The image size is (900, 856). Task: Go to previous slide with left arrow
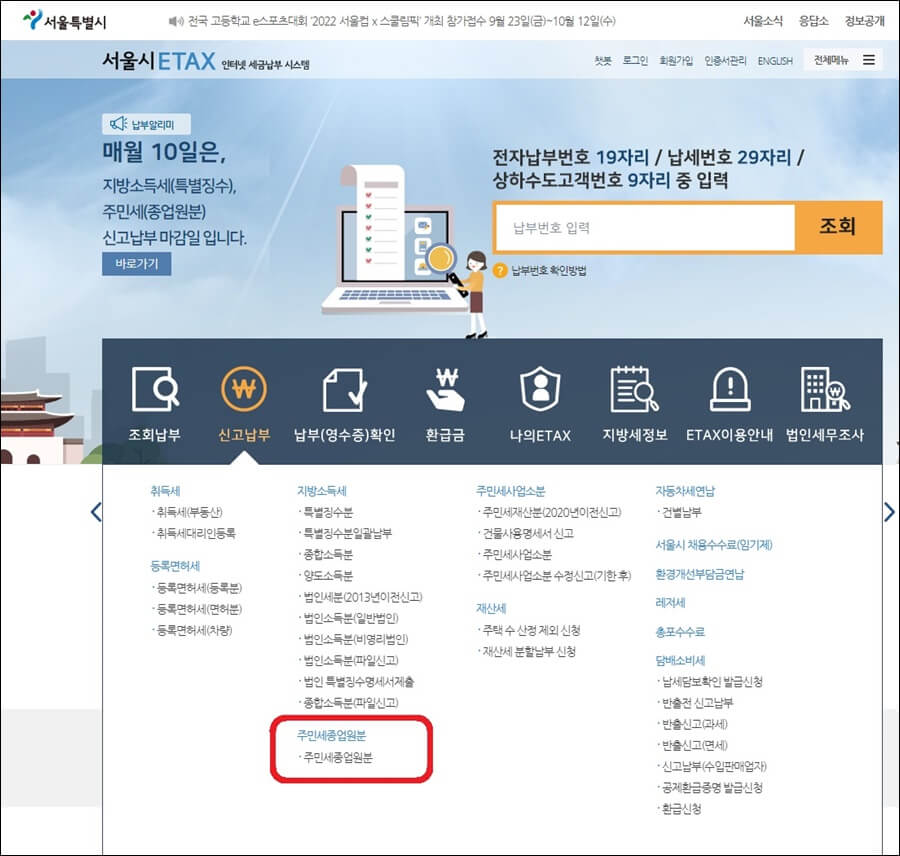96,512
